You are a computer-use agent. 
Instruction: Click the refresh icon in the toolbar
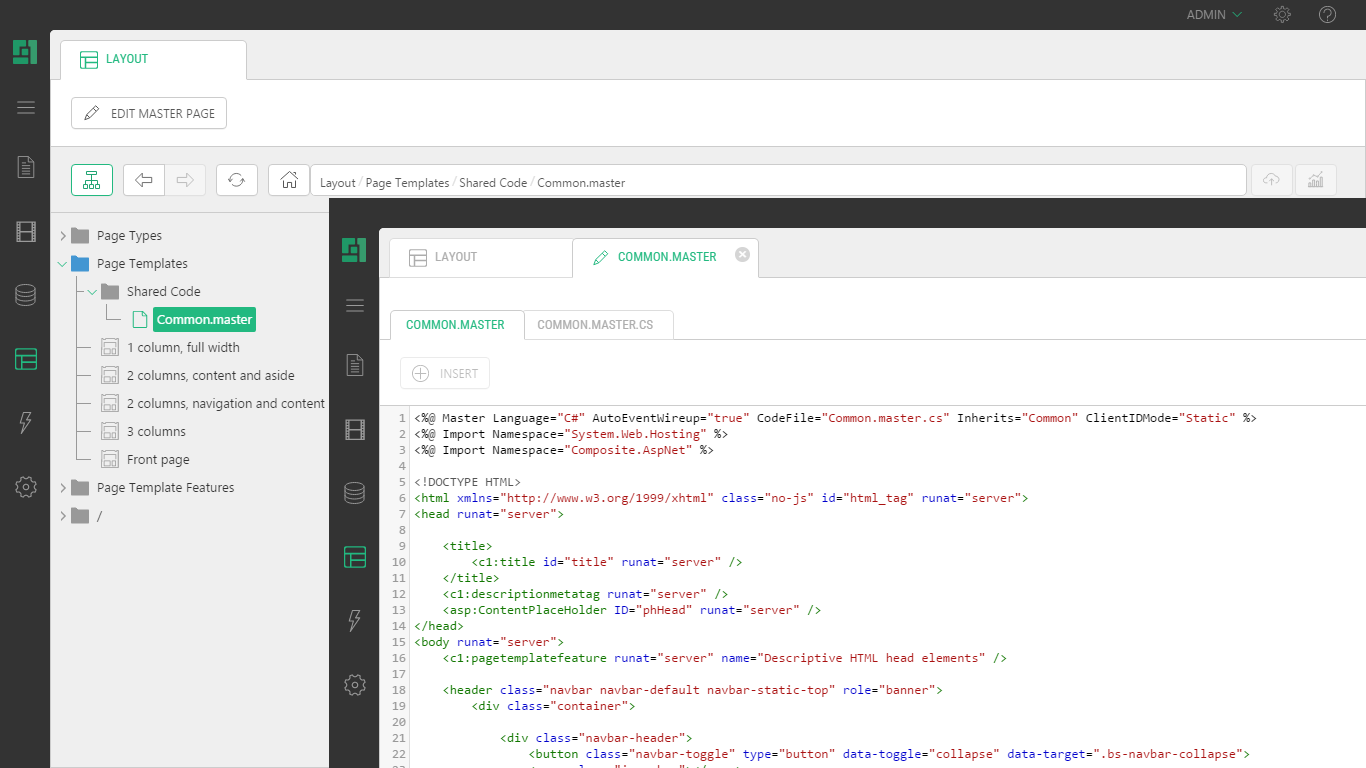coord(236,180)
